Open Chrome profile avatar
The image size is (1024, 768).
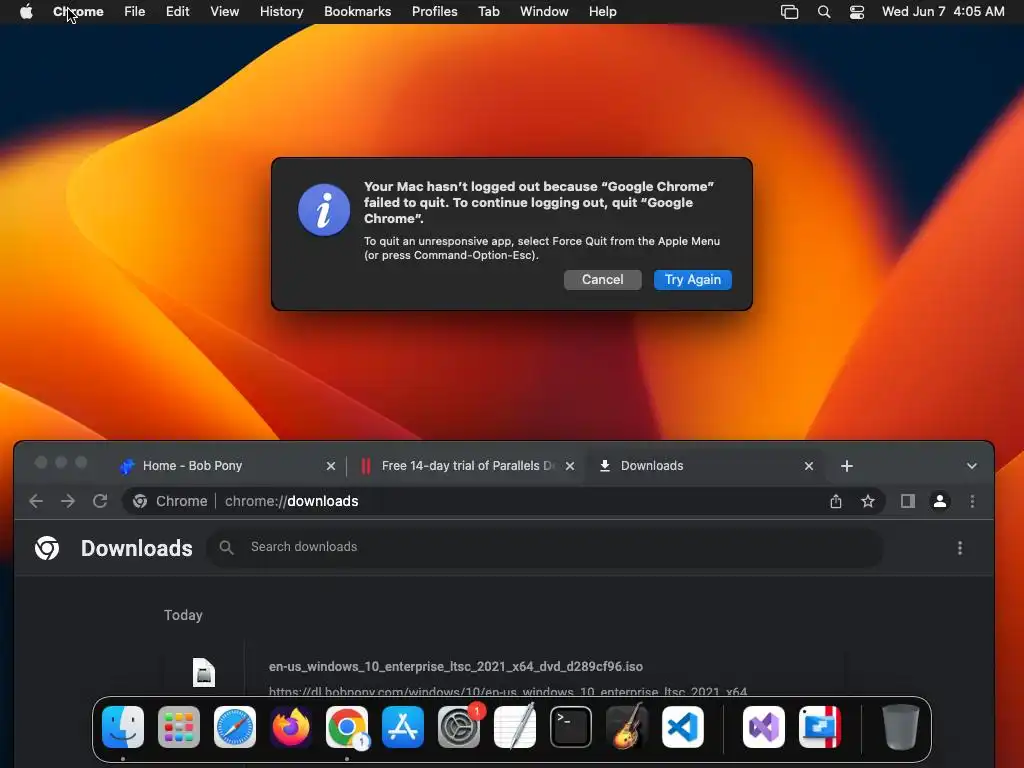(x=940, y=501)
